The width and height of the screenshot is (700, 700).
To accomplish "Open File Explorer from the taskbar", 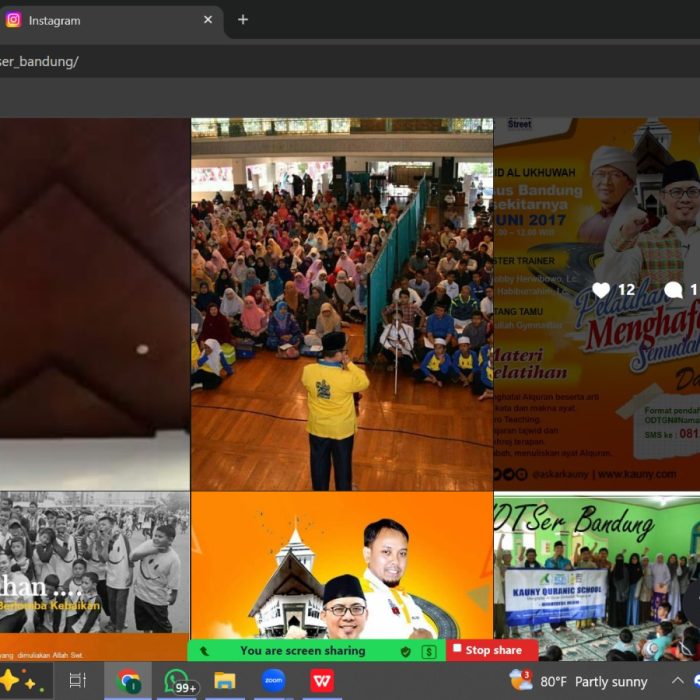I will click(225, 681).
